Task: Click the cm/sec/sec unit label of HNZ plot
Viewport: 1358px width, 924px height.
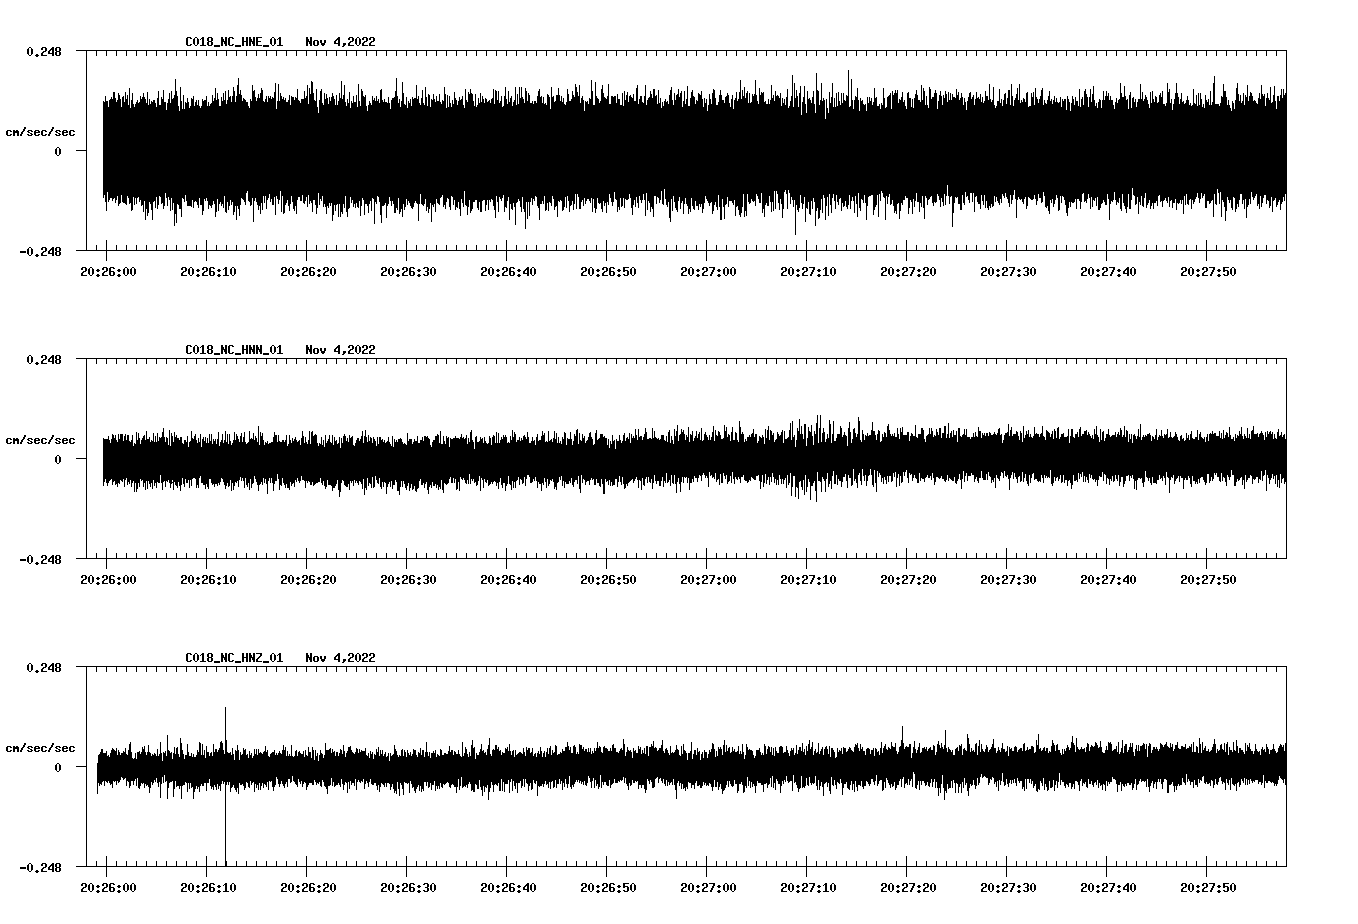Action: 40,748
